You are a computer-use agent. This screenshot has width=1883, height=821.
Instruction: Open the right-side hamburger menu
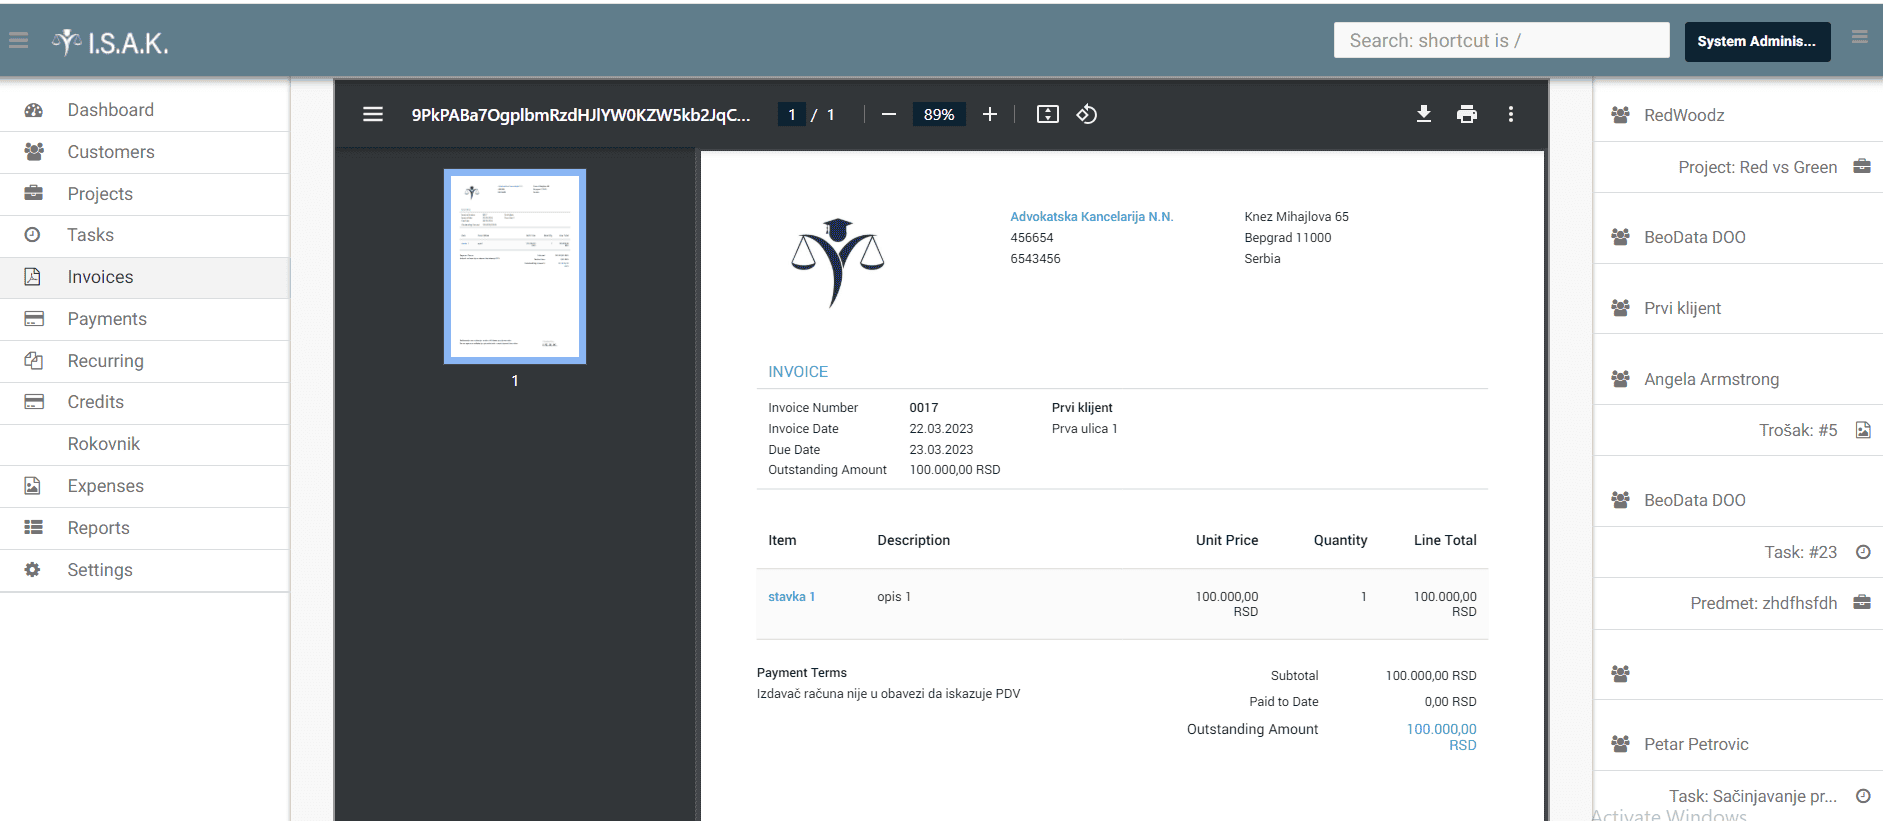point(1860,38)
